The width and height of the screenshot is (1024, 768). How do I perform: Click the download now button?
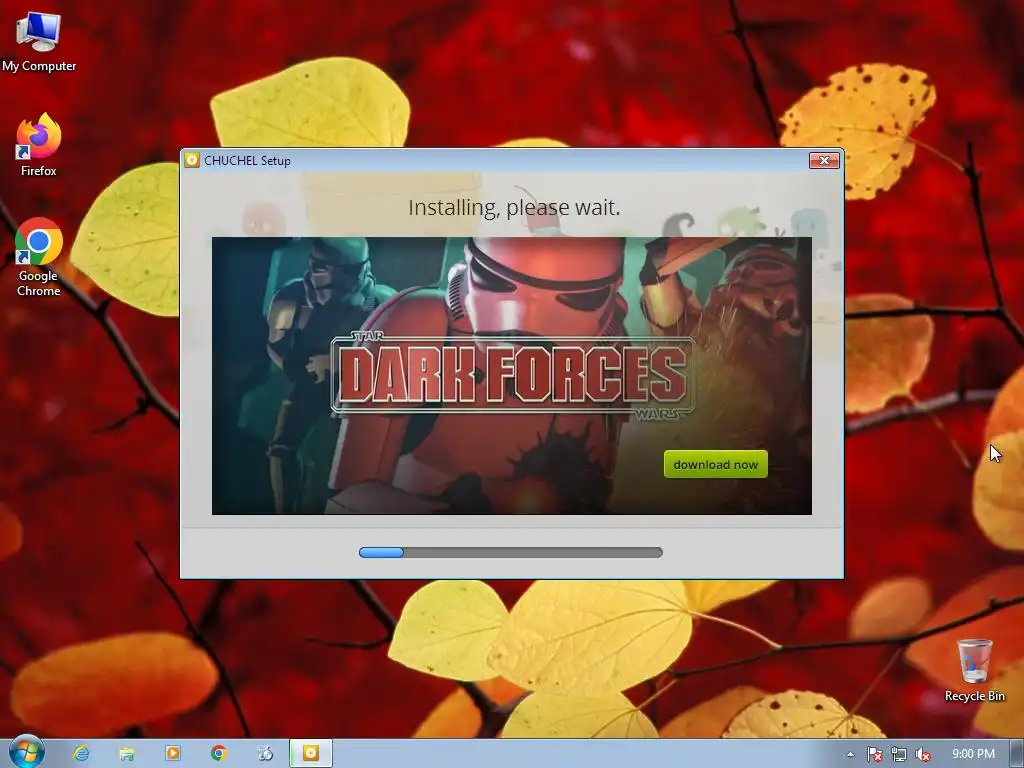click(x=715, y=464)
